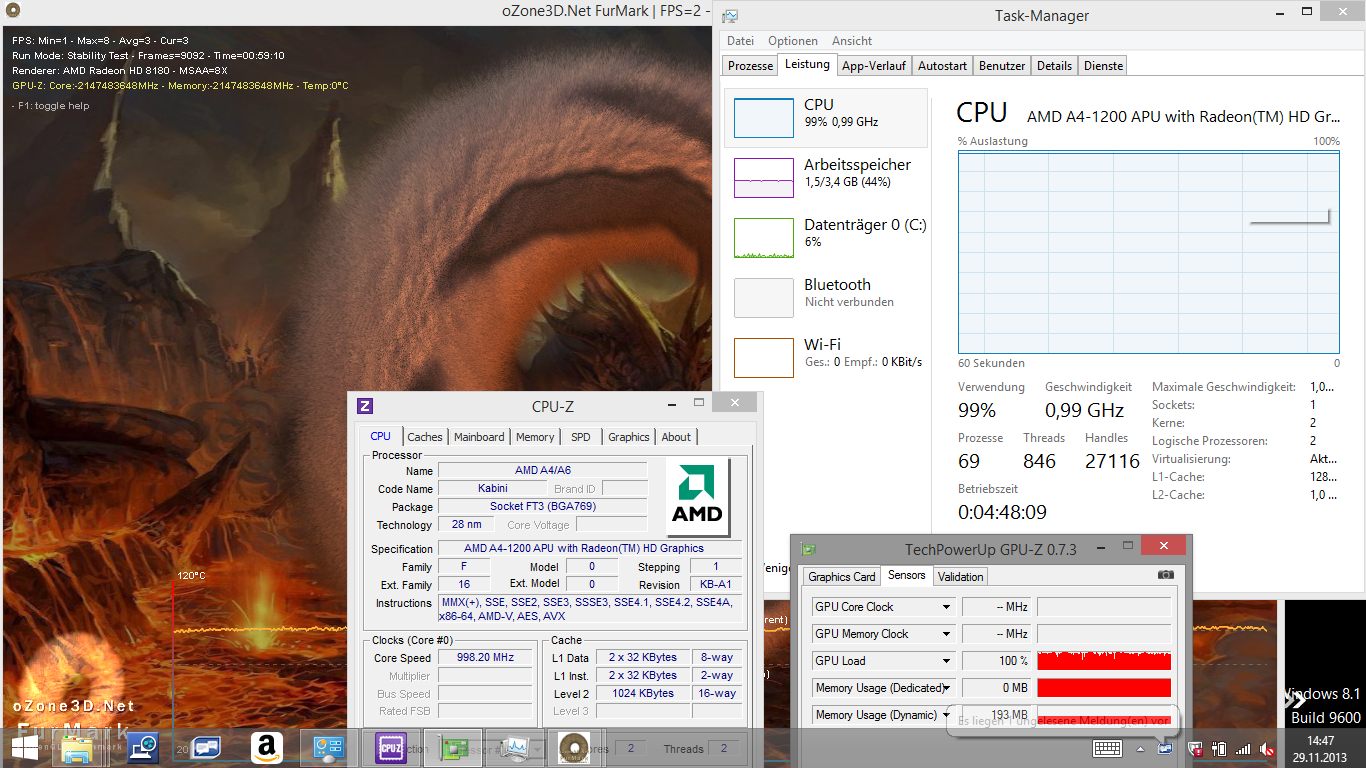Image resolution: width=1366 pixels, height=768 pixels.
Task: Open the Datei menu in Task-Manager
Action: coord(741,41)
